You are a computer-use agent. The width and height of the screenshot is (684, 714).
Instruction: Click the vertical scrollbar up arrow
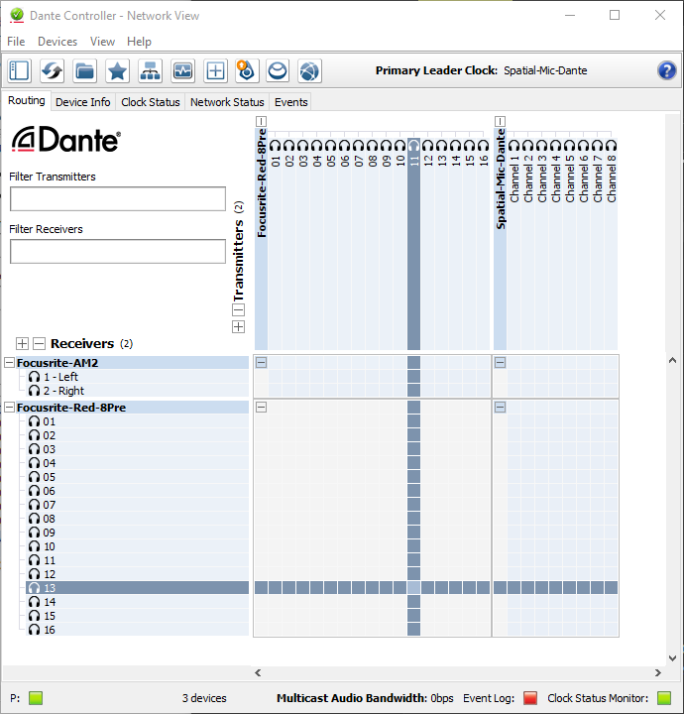[672, 360]
